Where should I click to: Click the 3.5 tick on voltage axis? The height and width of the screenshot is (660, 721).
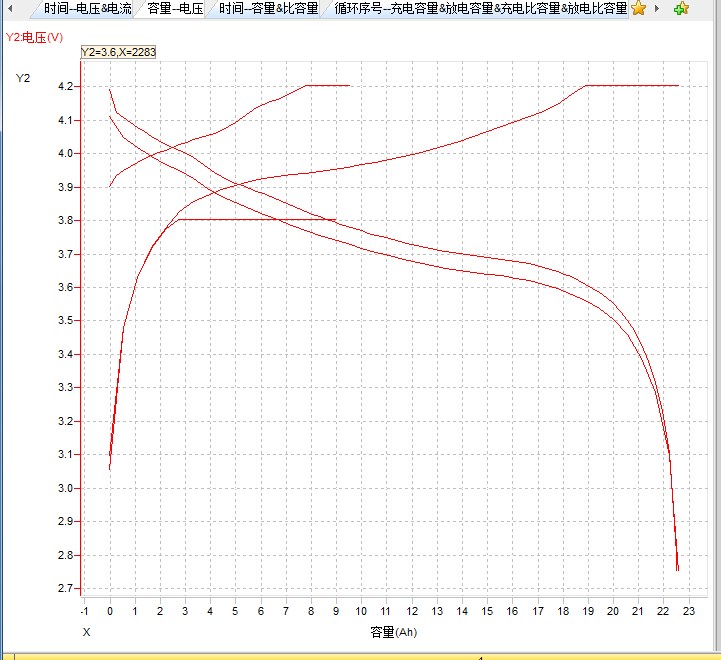66,321
